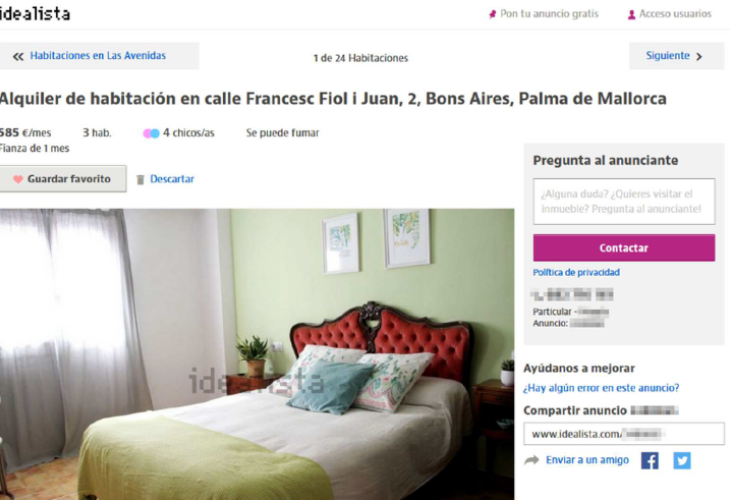Click the forward arrow icon beside Enviar a un amigo
This screenshot has width=730, height=500.
pos(531,460)
